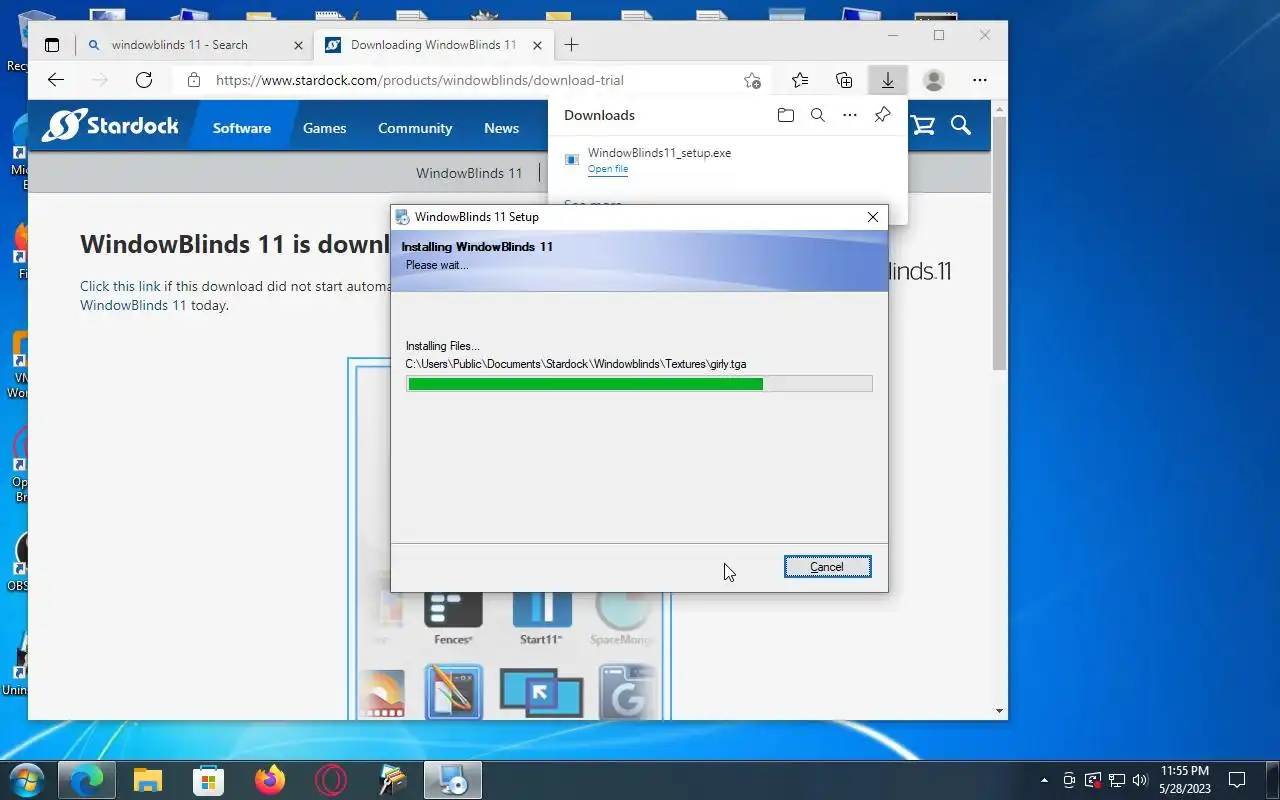Click scrollbar down arrow on the page
The height and width of the screenshot is (800, 1280).
click(999, 711)
